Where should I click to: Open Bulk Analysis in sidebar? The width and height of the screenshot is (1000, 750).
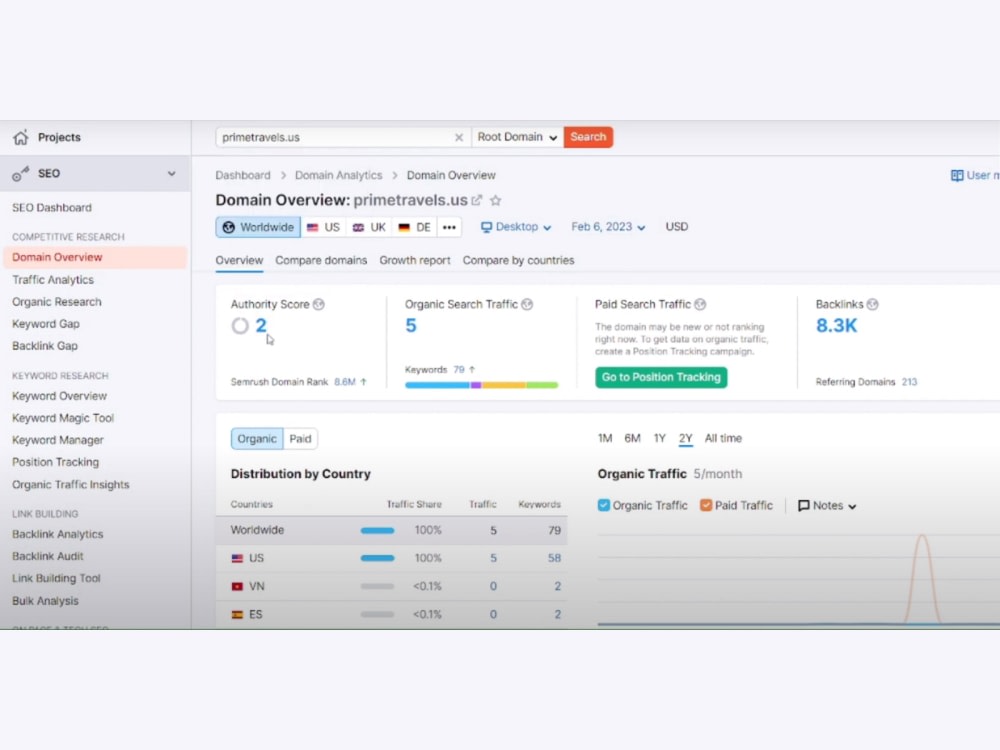click(x=45, y=601)
